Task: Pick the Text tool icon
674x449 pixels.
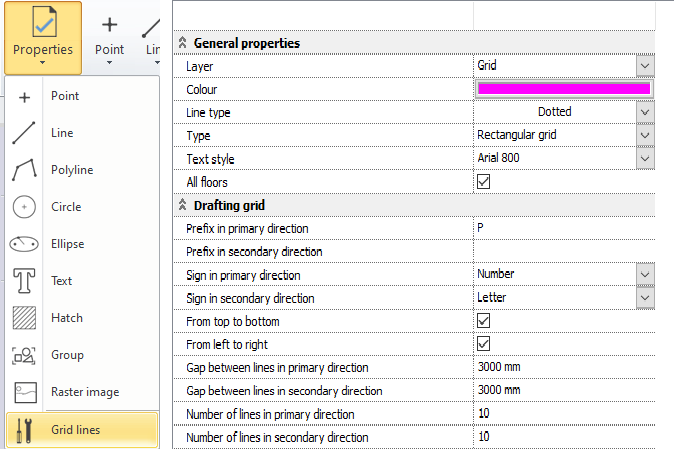Action: (x=24, y=281)
